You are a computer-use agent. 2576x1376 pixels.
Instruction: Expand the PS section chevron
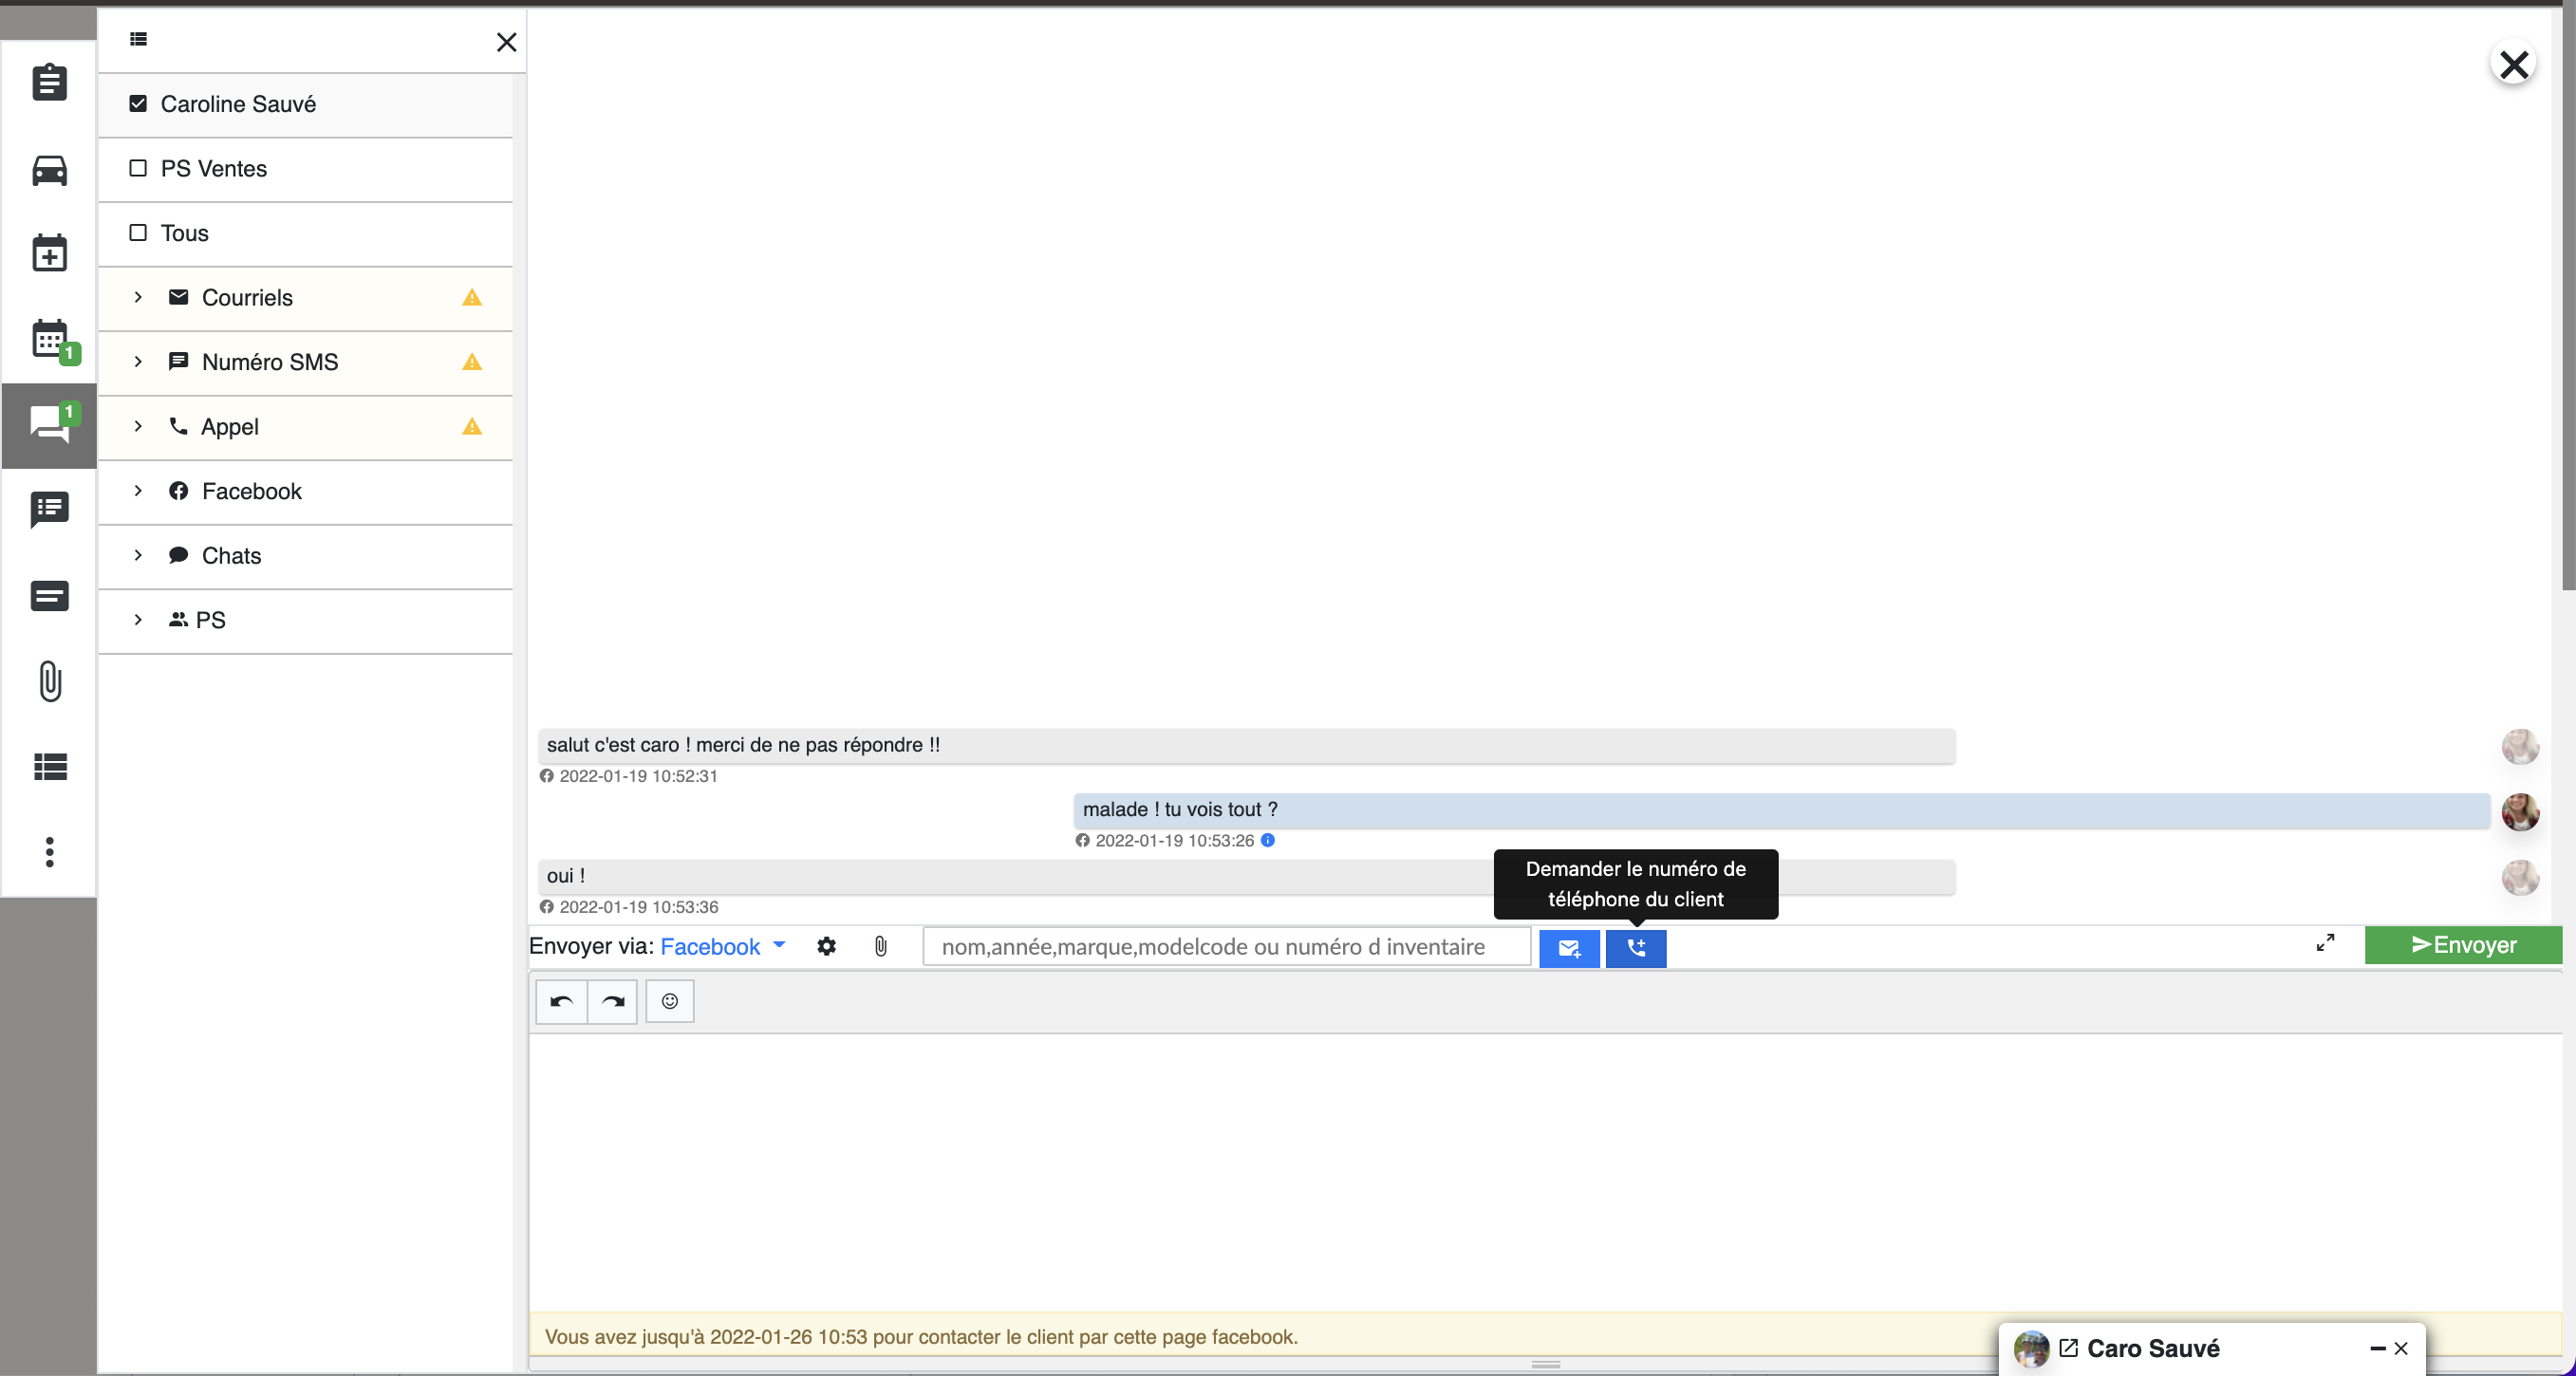click(x=138, y=619)
